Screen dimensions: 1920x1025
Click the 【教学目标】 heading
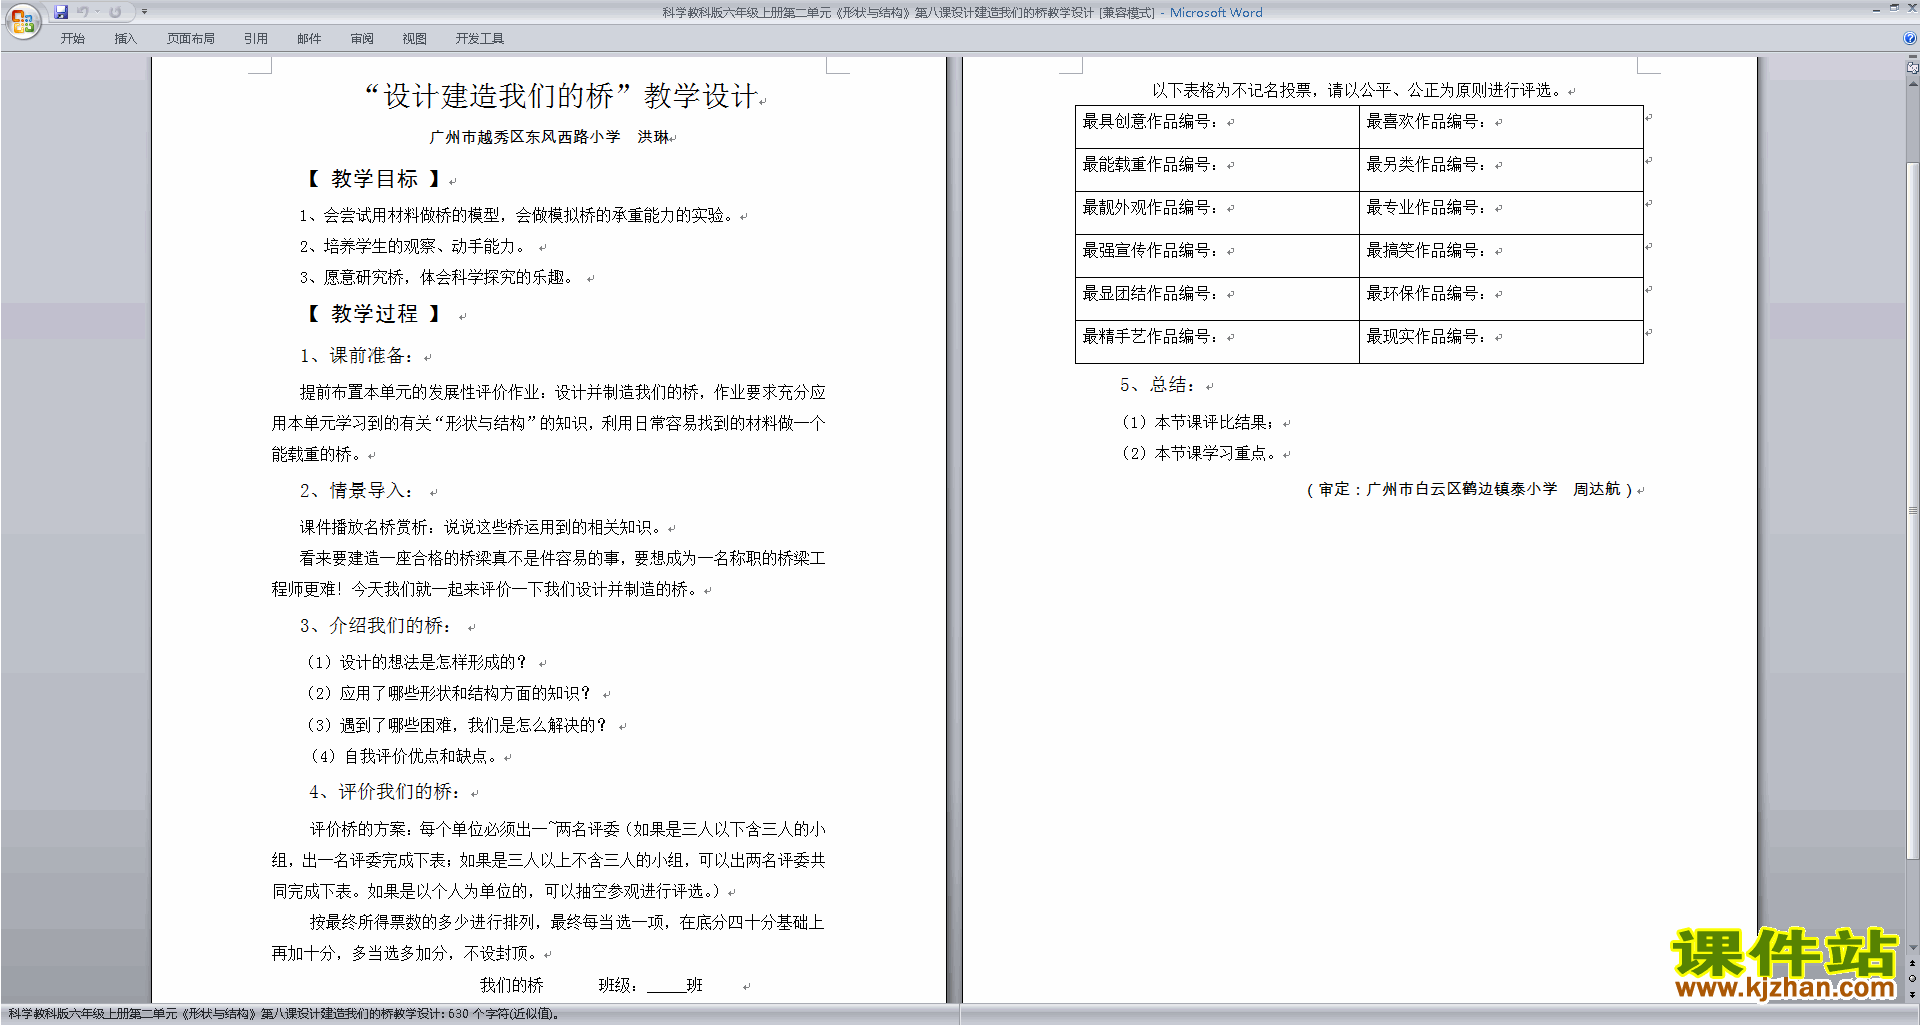click(x=374, y=179)
